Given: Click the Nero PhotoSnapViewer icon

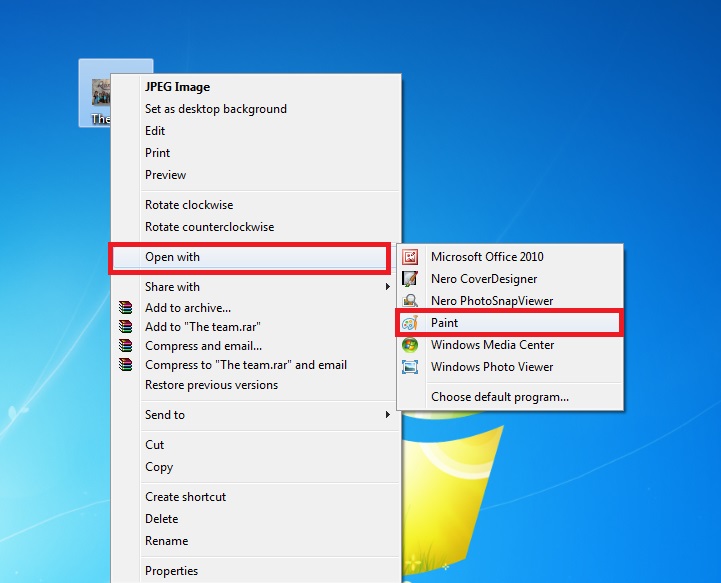Looking at the screenshot, I should click(x=409, y=301).
